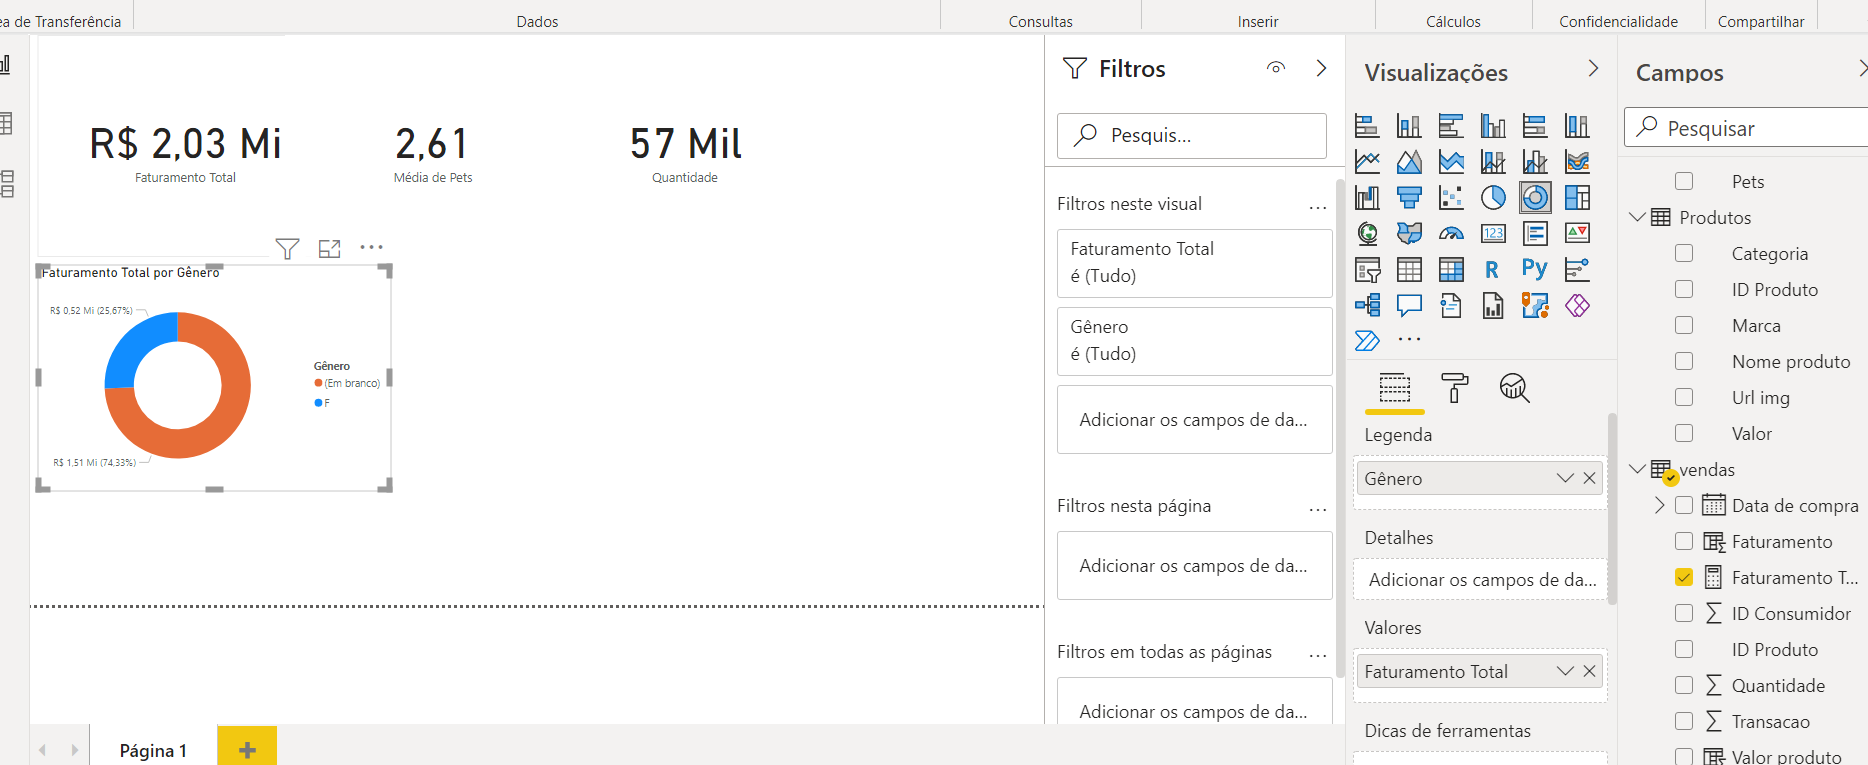Click the blue F legend marker
Image resolution: width=1868 pixels, height=765 pixels.
318,403
